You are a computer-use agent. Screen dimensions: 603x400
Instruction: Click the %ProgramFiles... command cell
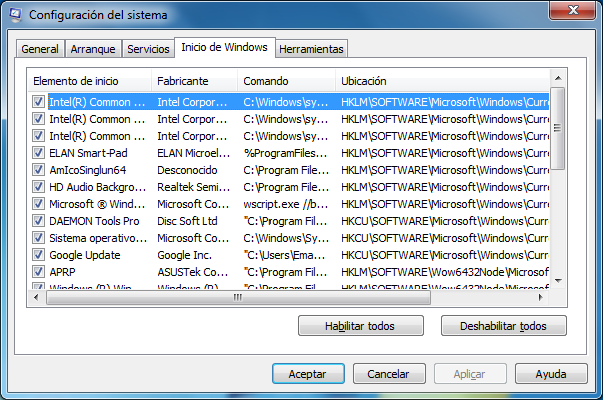pos(285,153)
